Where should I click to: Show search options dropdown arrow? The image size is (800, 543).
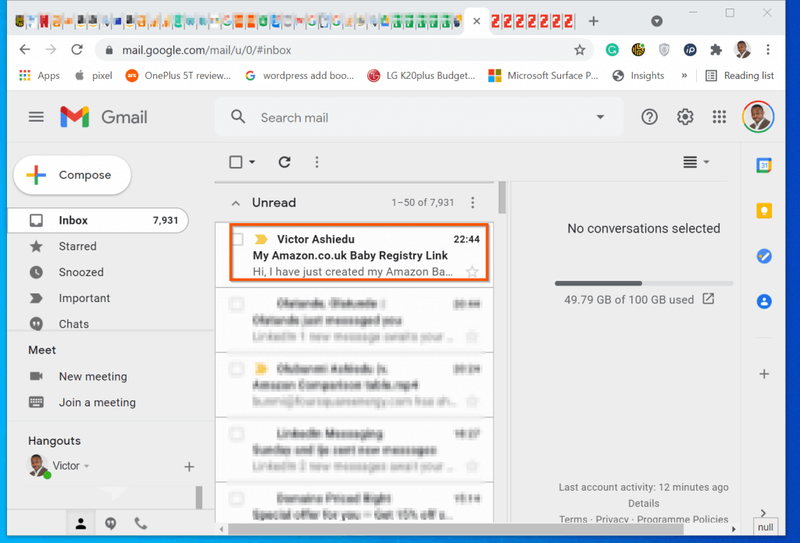(600, 117)
